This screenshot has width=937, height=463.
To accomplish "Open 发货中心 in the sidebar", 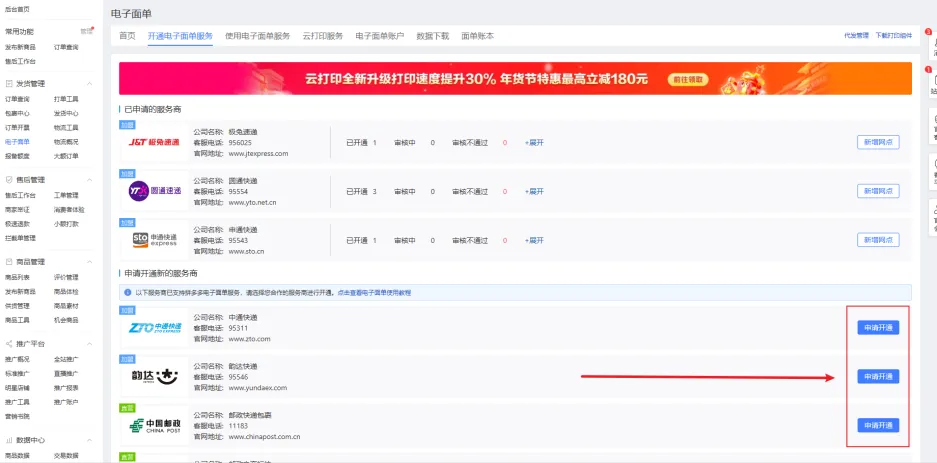I will pos(66,114).
